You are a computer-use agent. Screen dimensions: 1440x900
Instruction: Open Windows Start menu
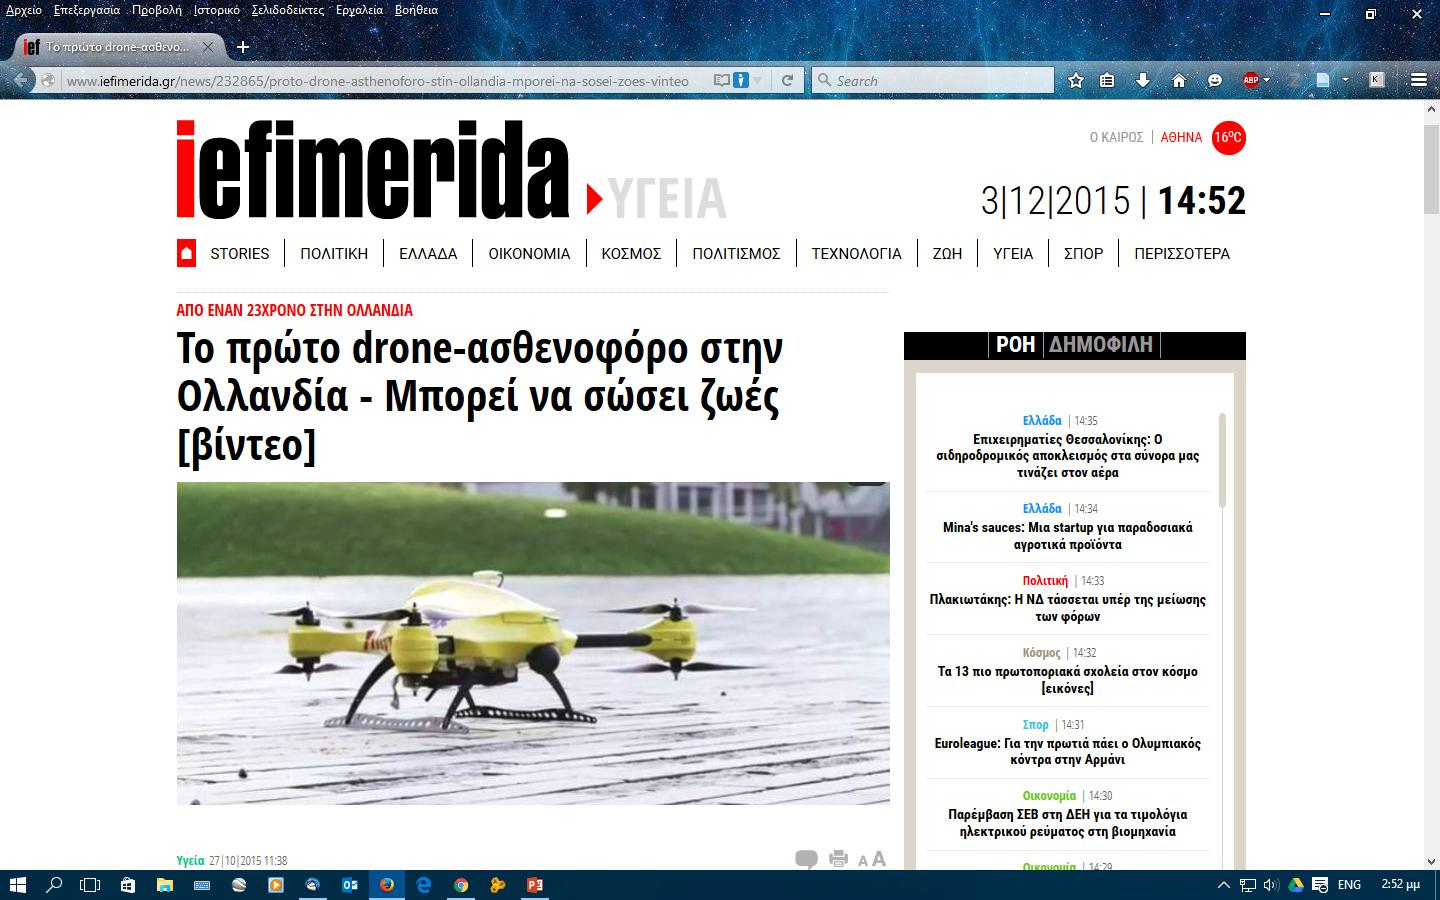(x=17, y=885)
